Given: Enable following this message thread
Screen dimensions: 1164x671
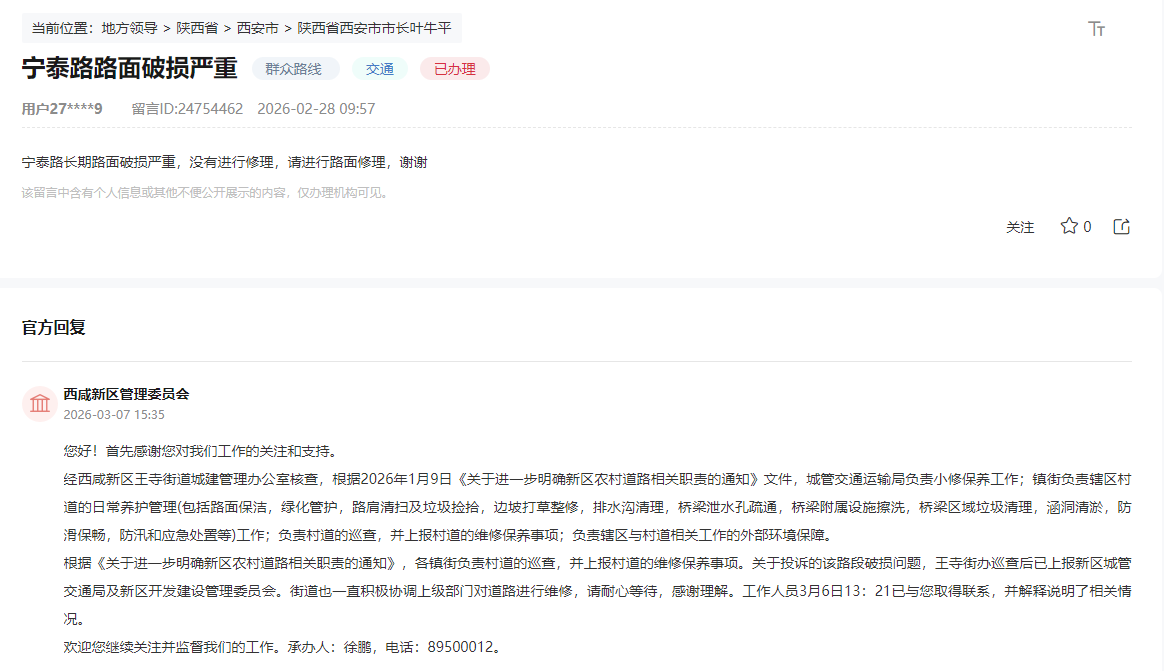Looking at the screenshot, I should coord(1020,226).
